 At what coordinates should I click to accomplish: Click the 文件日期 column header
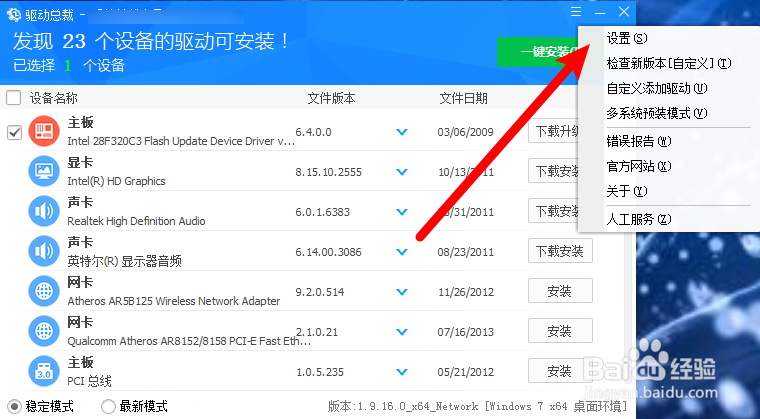(x=463, y=98)
